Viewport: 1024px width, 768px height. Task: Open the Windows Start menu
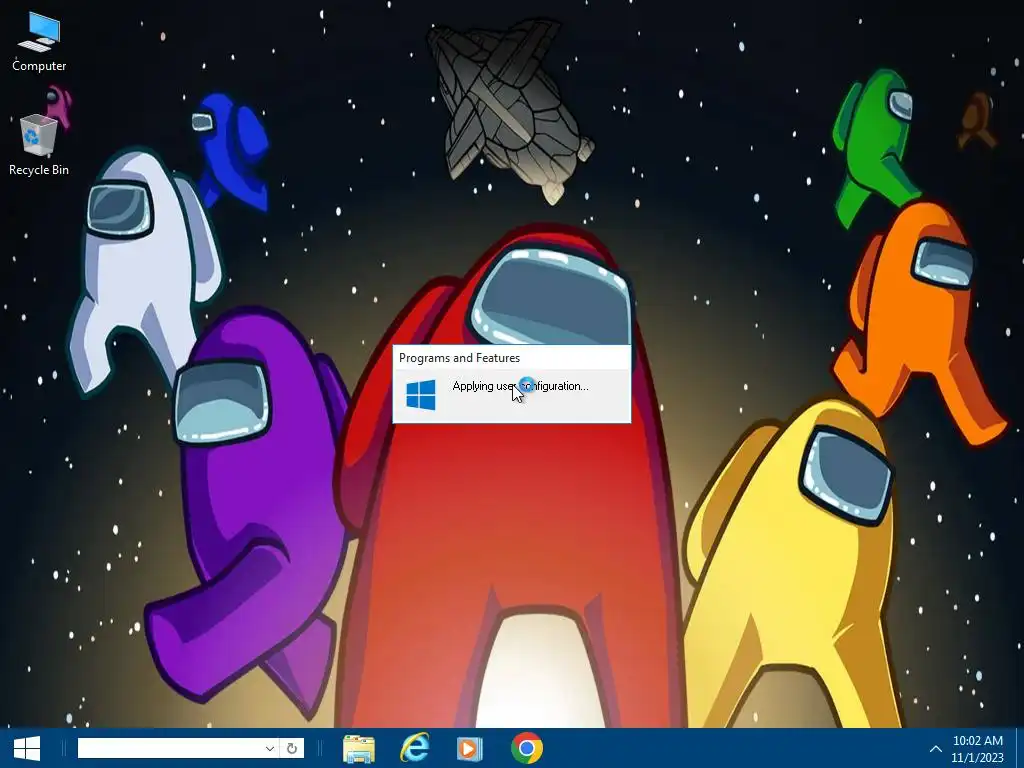coord(27,748)
